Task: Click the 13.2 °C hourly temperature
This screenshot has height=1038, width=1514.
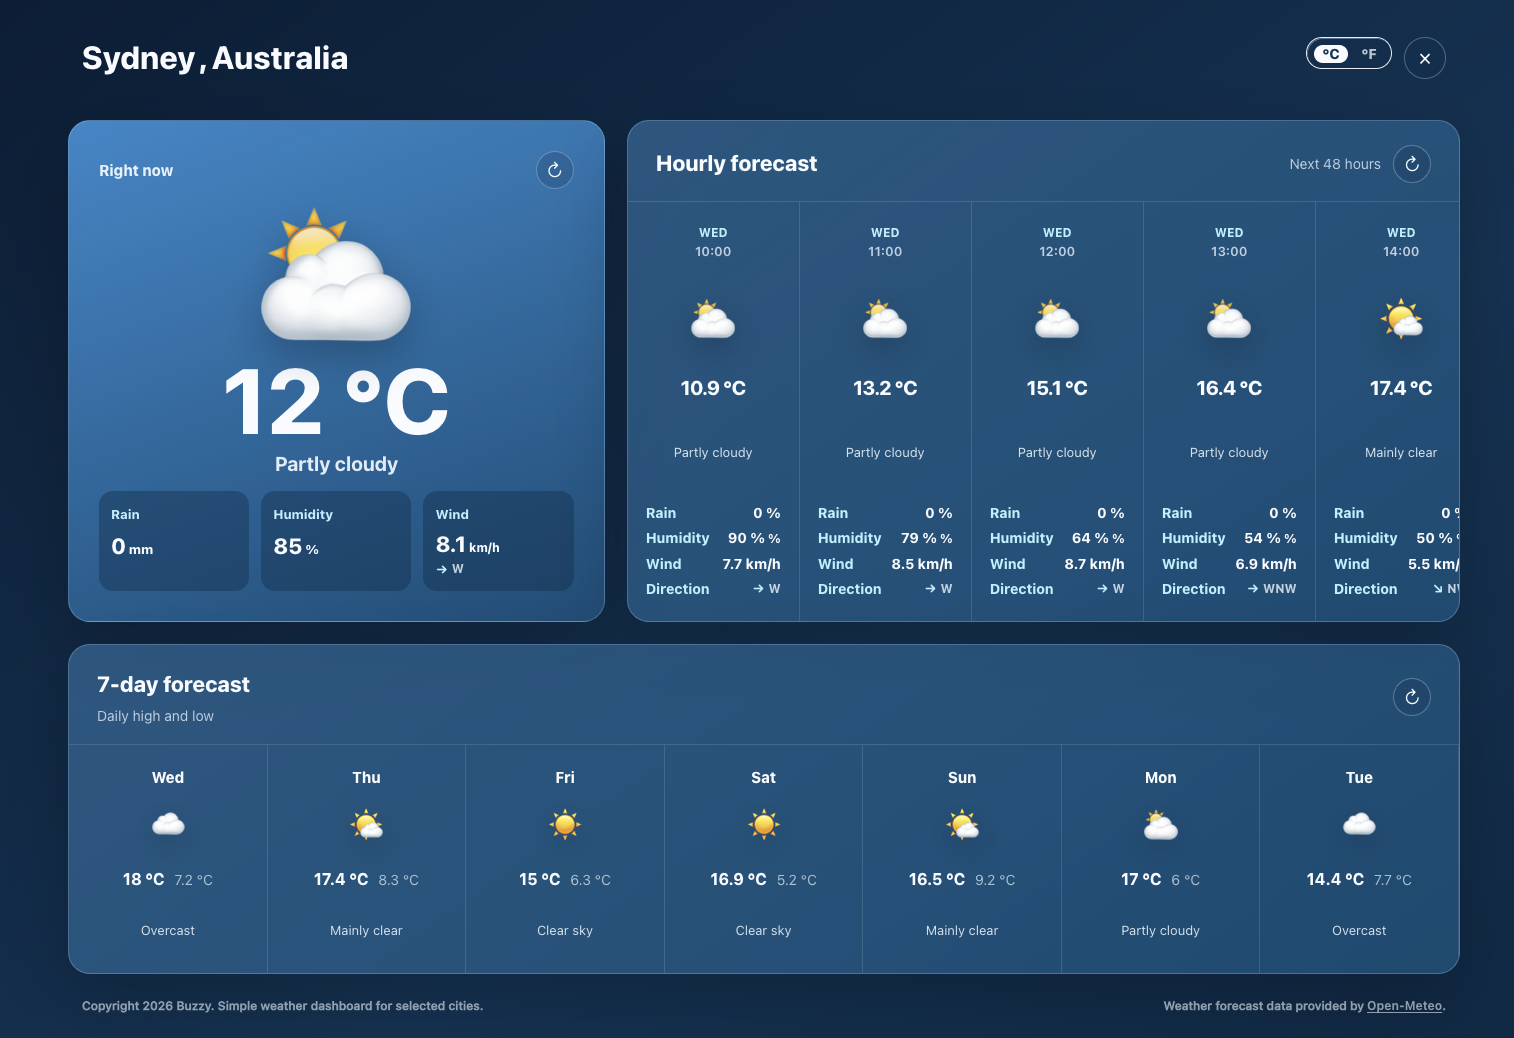Action: pyautogui.click(x=885, y=388)
